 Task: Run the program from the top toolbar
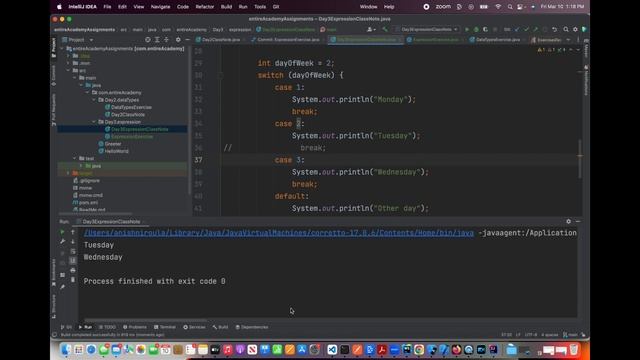pyautogui.click(x=467, y=29)
